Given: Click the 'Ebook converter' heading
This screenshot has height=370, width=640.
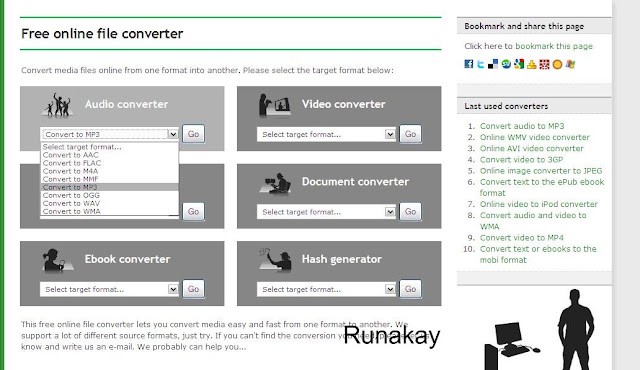Looking at the screenshot, I should pos(127,259).
